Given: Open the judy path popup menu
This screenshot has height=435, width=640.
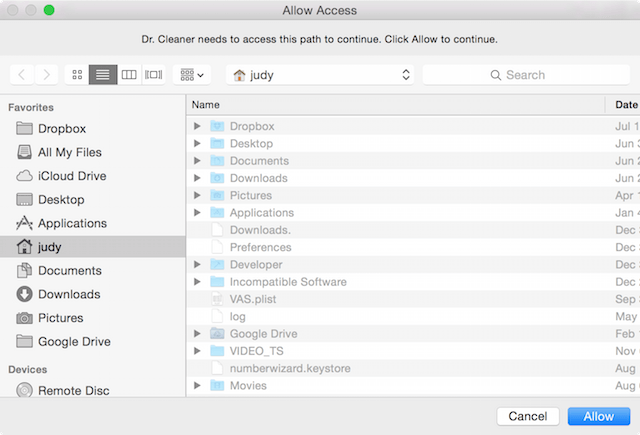Looking at the screenshot, I should click(320, 75).
